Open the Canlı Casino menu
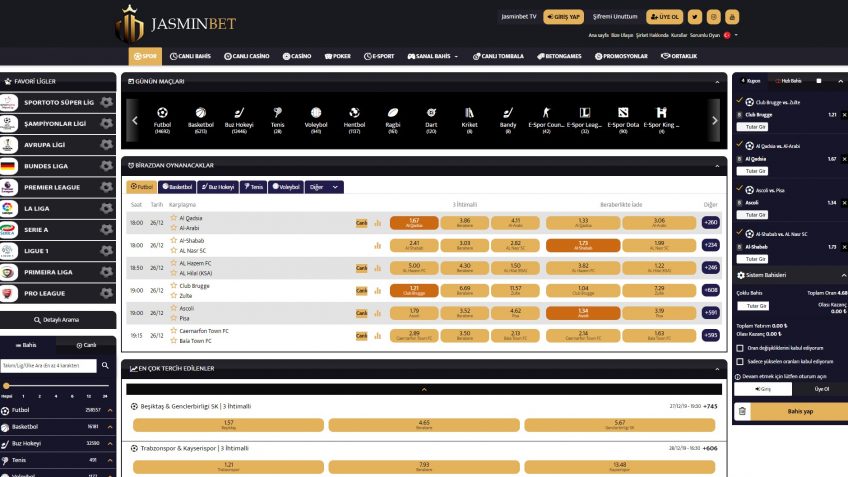Screen dimensions: 848x477 coord(247,56)
